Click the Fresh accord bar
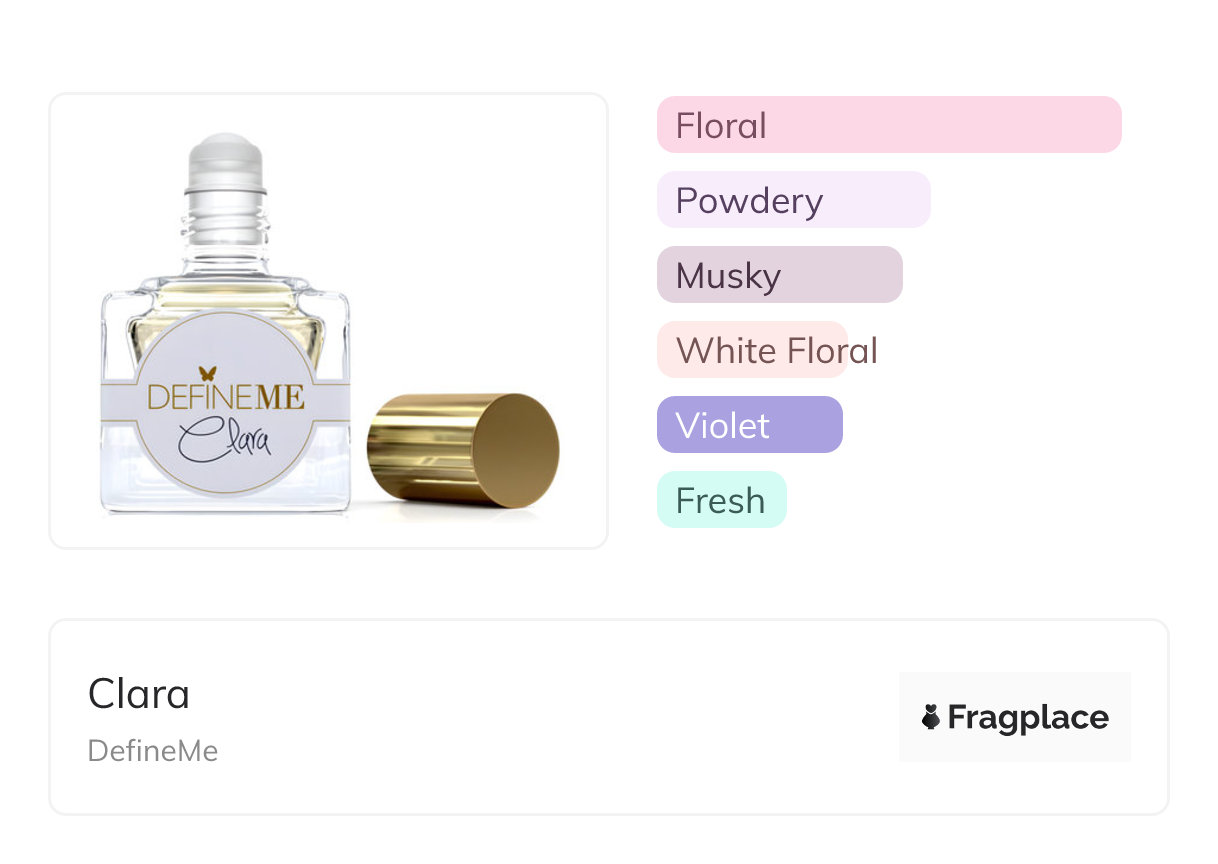 tap(721, 500)
